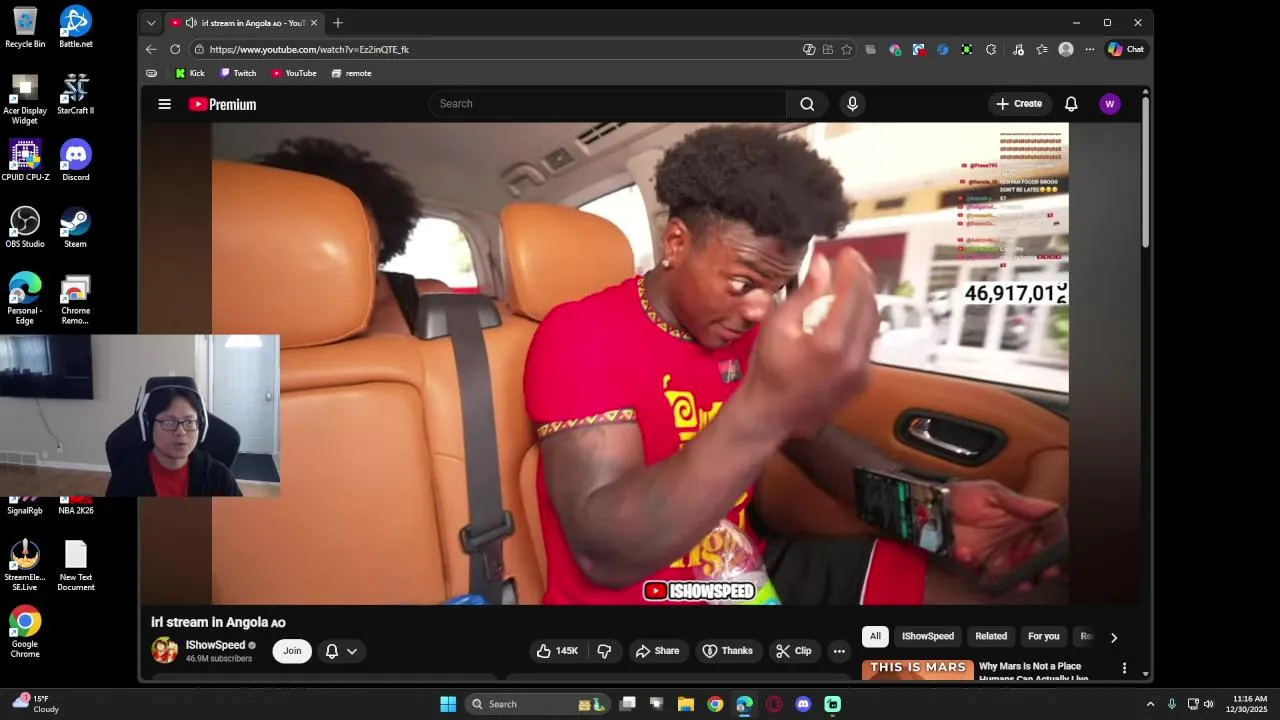1280x720 pixels.
Task: Expand notification options chevron next to bell
Action: point(352,651)
